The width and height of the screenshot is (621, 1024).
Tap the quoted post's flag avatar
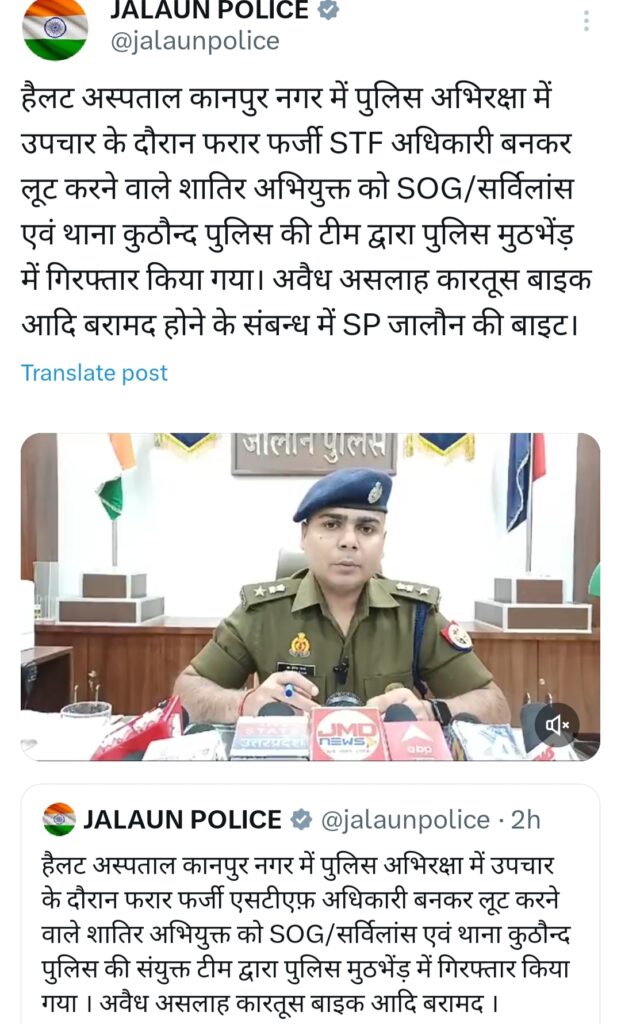point(59,820)
